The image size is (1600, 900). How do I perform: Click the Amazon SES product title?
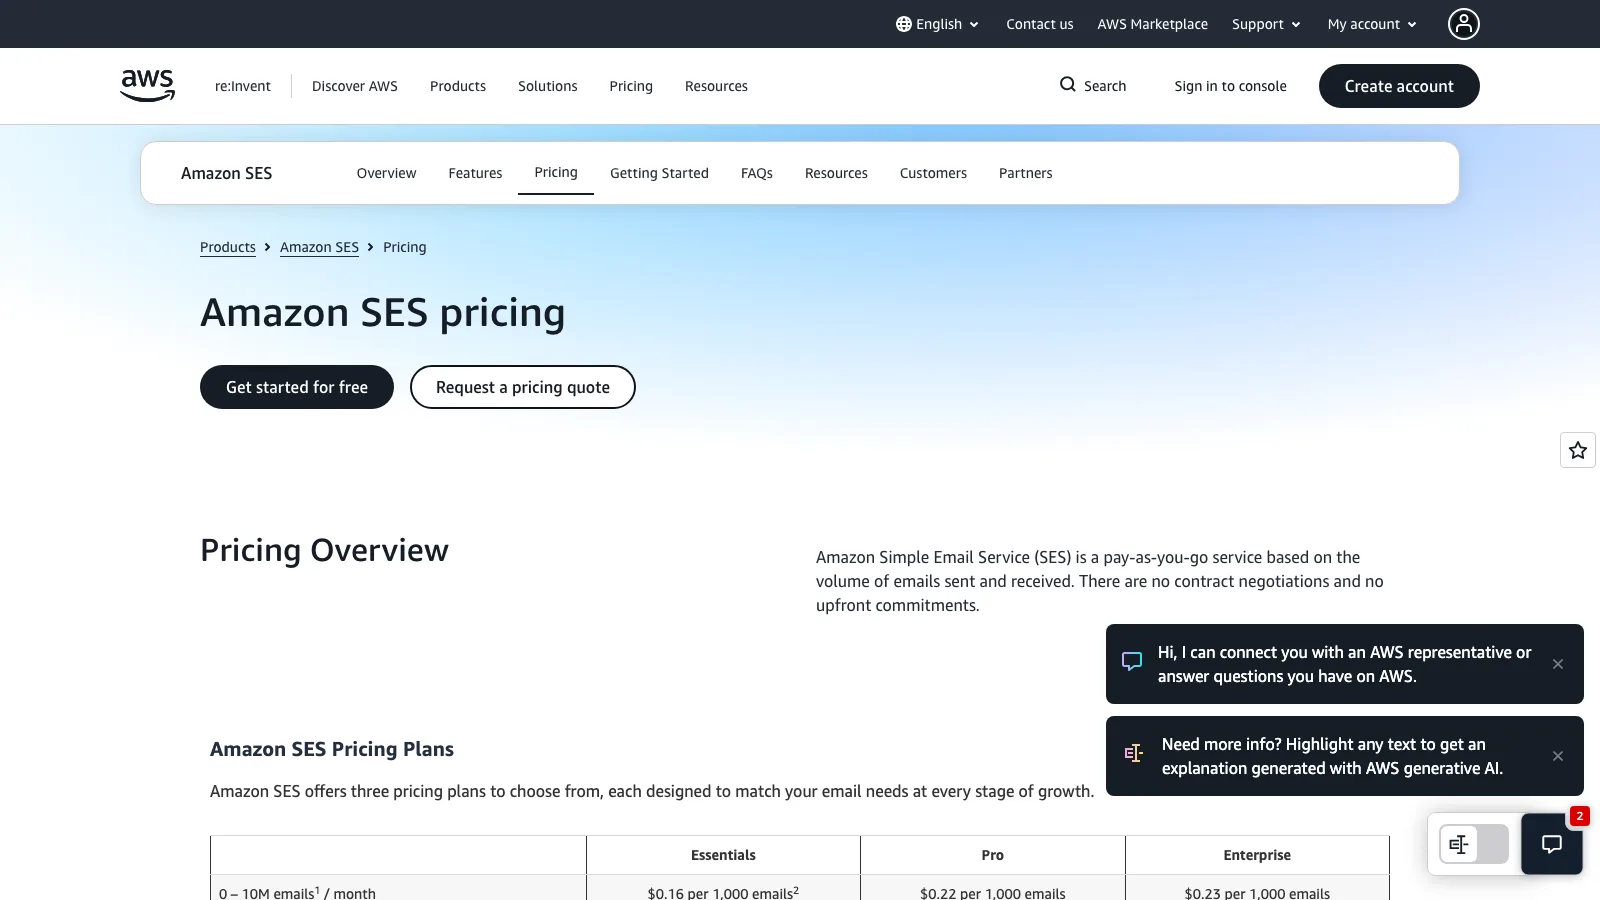(x=226, y=173)
